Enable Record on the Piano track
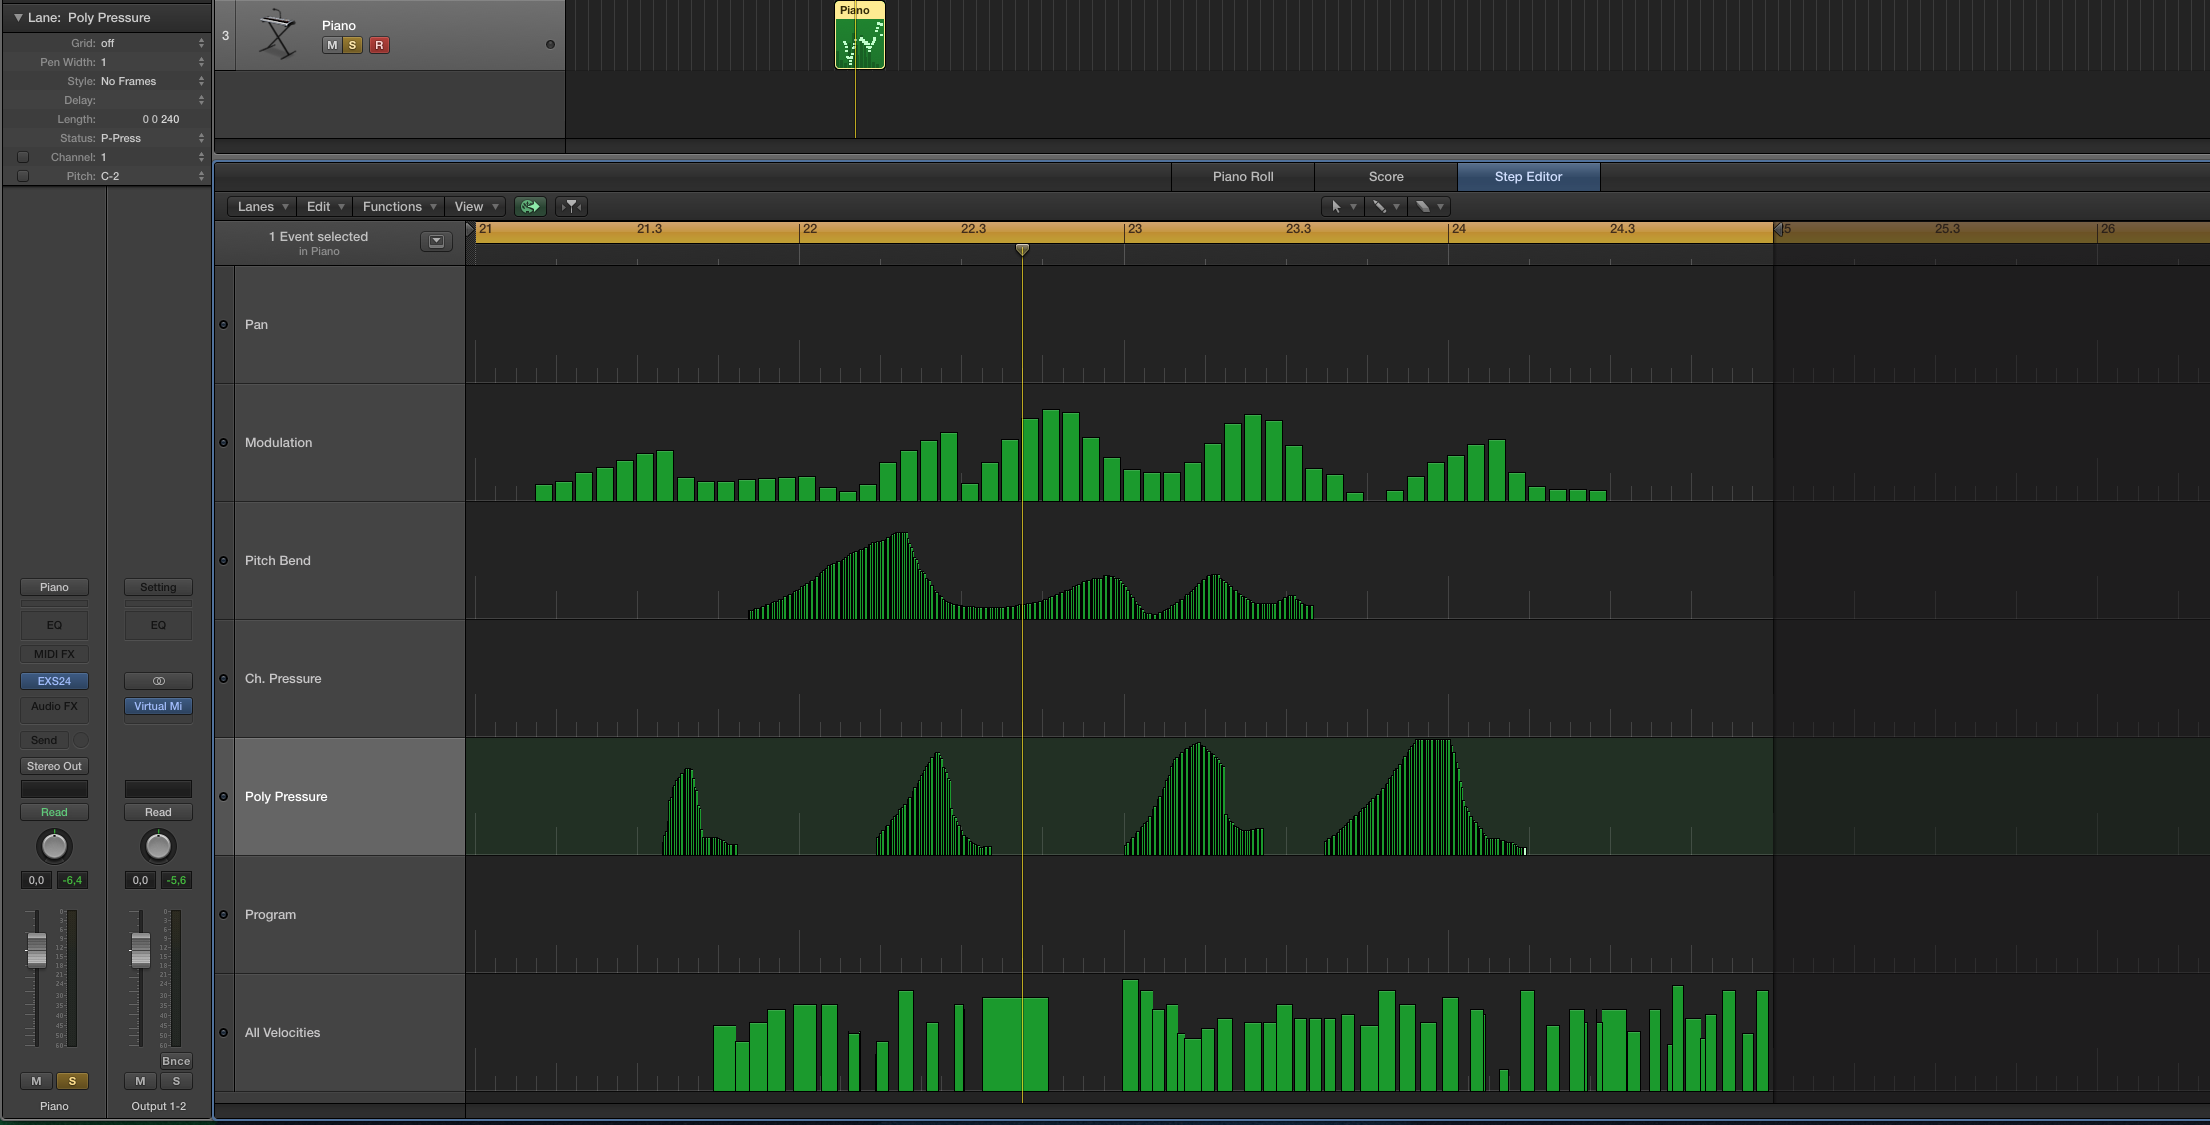This screenshot has height=1125, width=2210. [379, 45]
